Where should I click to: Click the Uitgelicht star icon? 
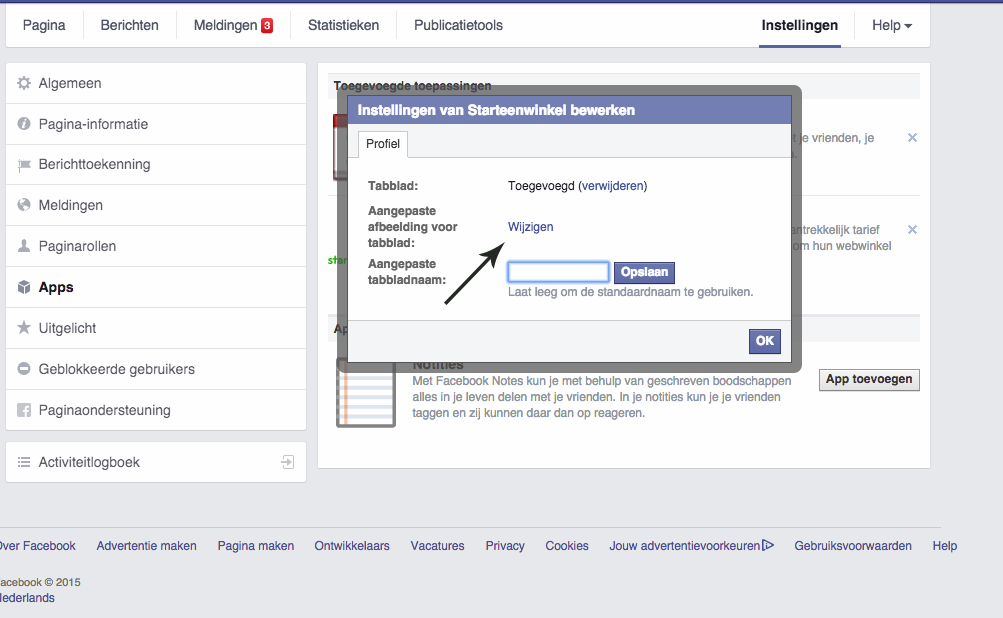point(24,328)
